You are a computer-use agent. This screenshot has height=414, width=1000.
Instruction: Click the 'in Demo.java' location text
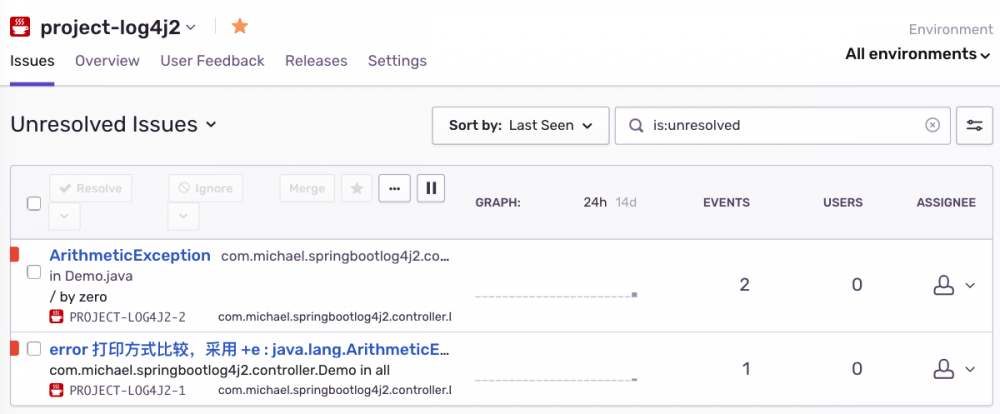click(x=91, y=276)
